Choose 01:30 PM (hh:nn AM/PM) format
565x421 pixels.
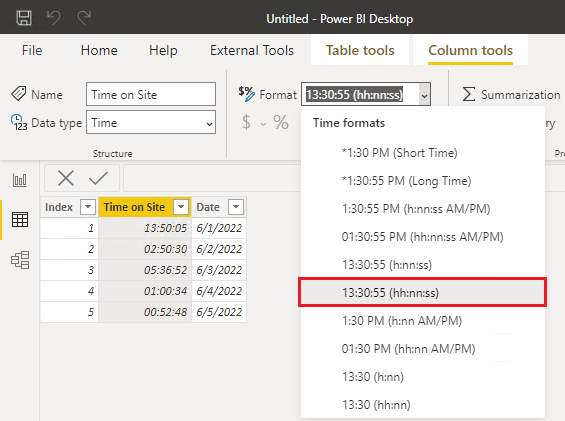(423, 349)
